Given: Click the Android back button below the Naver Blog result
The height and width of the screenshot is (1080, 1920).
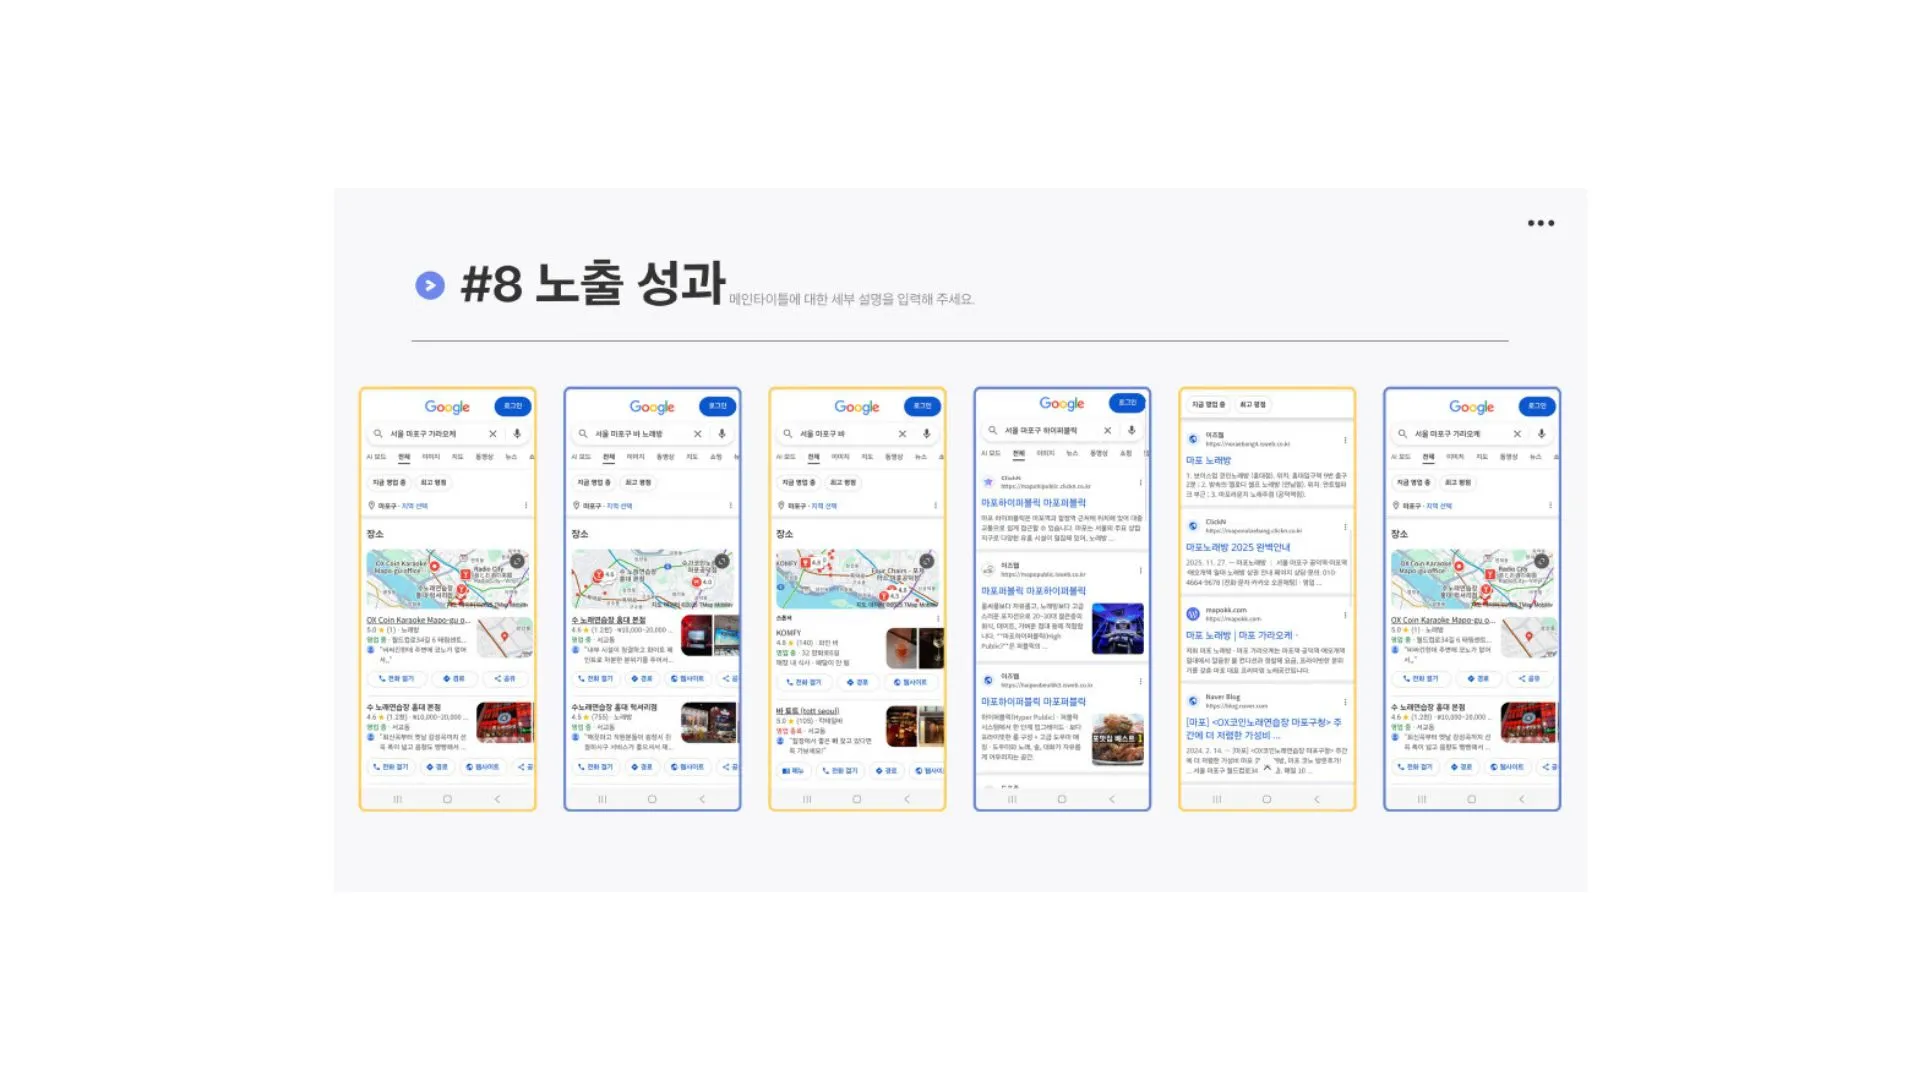Looking at the screenshot, I should pos(1317,799).
